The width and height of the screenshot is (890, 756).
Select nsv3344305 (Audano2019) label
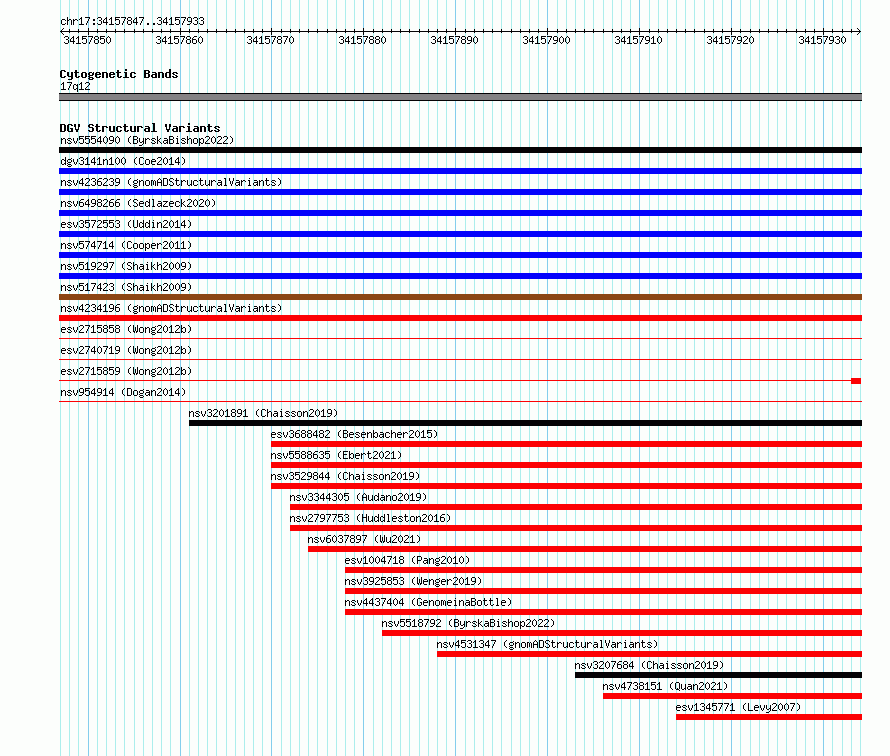(x=358, y=497)
